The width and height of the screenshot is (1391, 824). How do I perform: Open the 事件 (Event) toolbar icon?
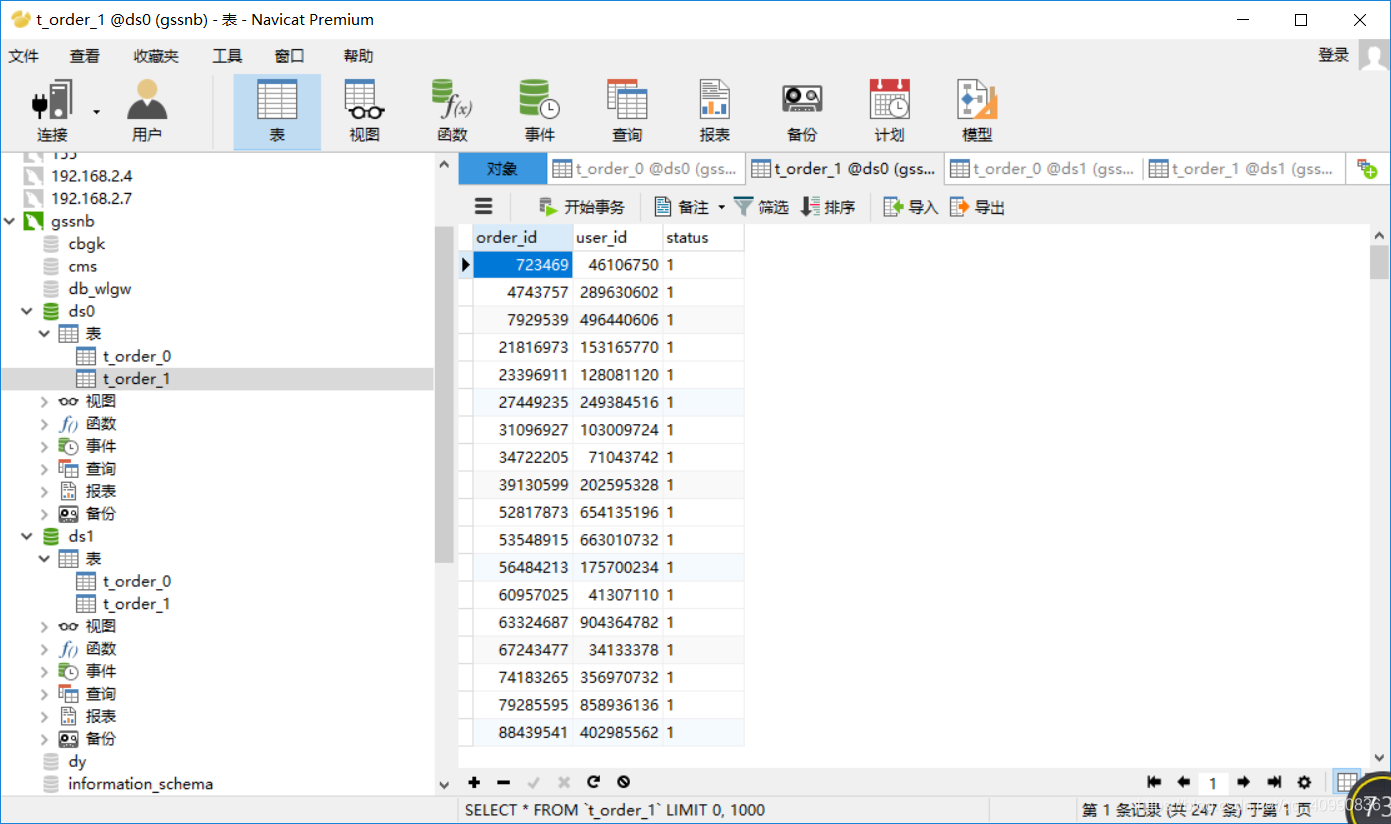[539, 110]
